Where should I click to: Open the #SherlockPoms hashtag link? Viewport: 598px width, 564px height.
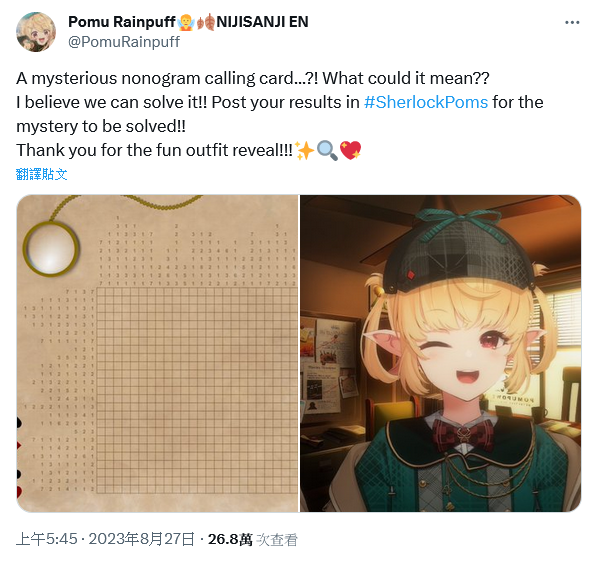[426, 102]
